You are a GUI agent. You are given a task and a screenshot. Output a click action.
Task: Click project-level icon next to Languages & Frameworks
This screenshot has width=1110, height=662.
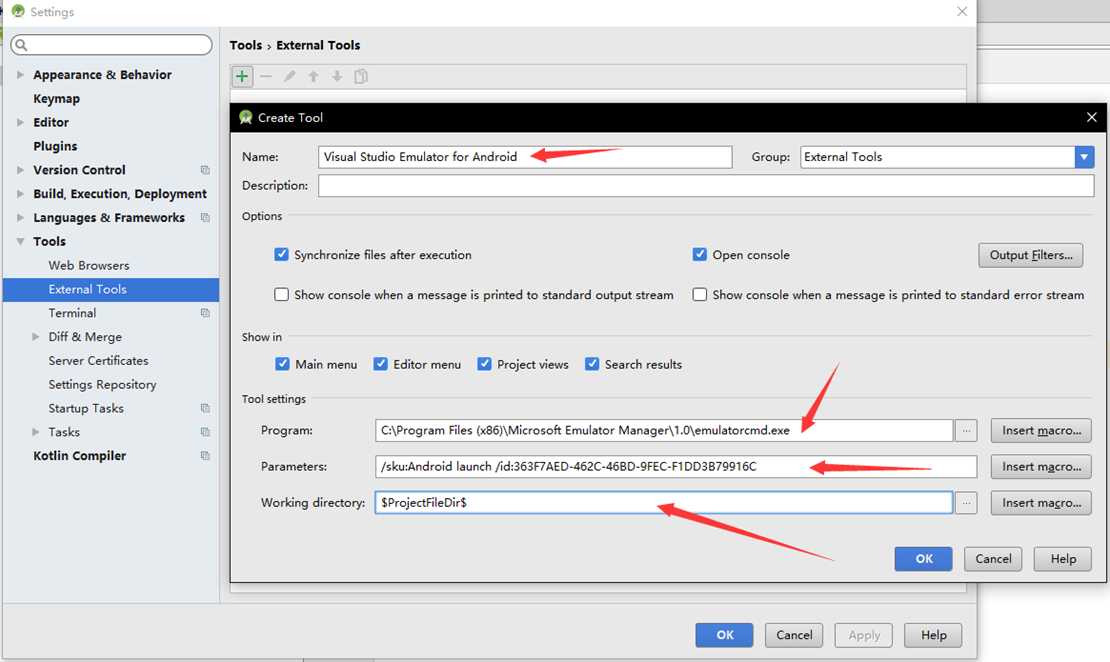205,217
